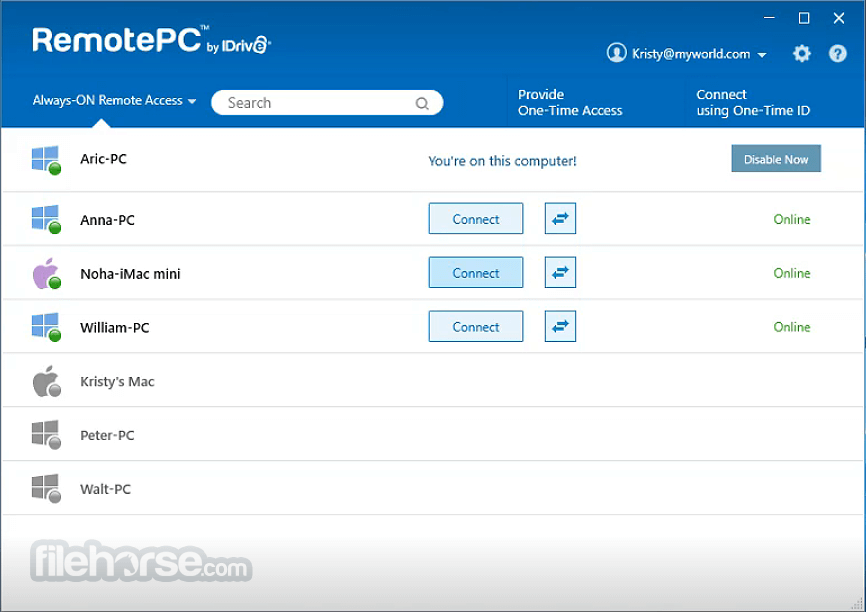Open file transfer for Noha-iMac mini
This screenshot has width=866, height=612.
[560, 272]
